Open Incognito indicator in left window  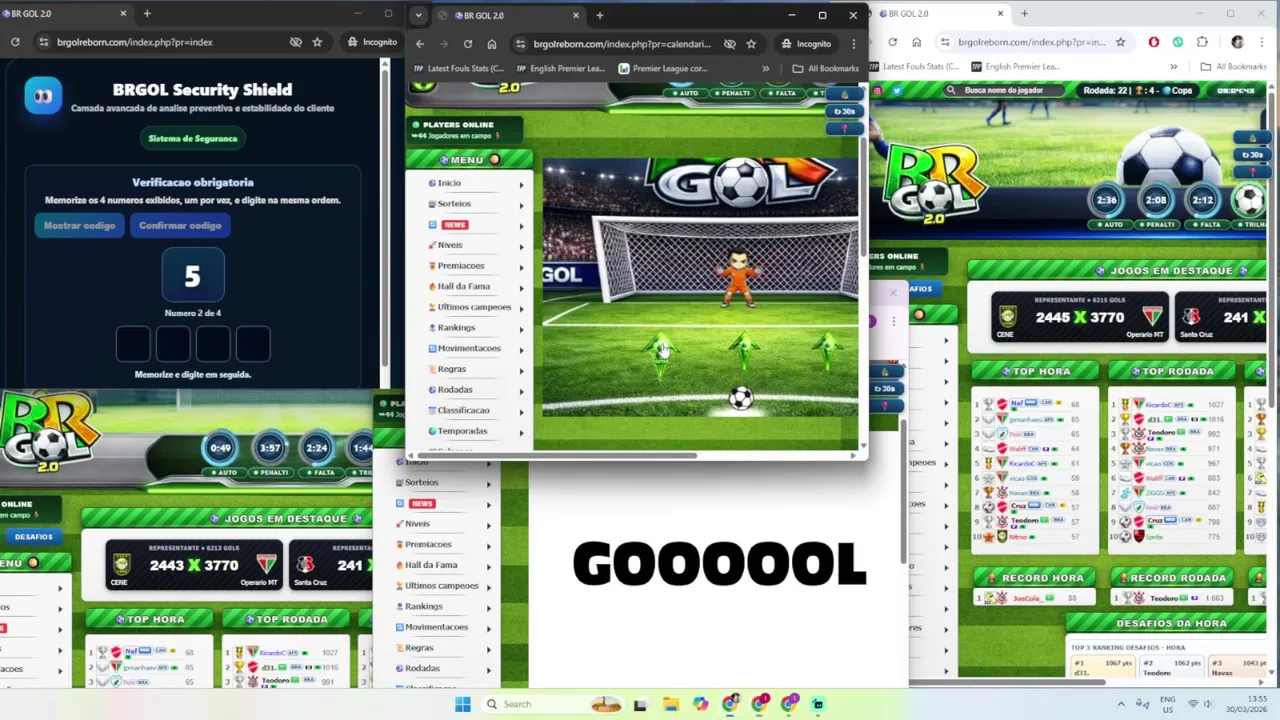click(372, 42)
